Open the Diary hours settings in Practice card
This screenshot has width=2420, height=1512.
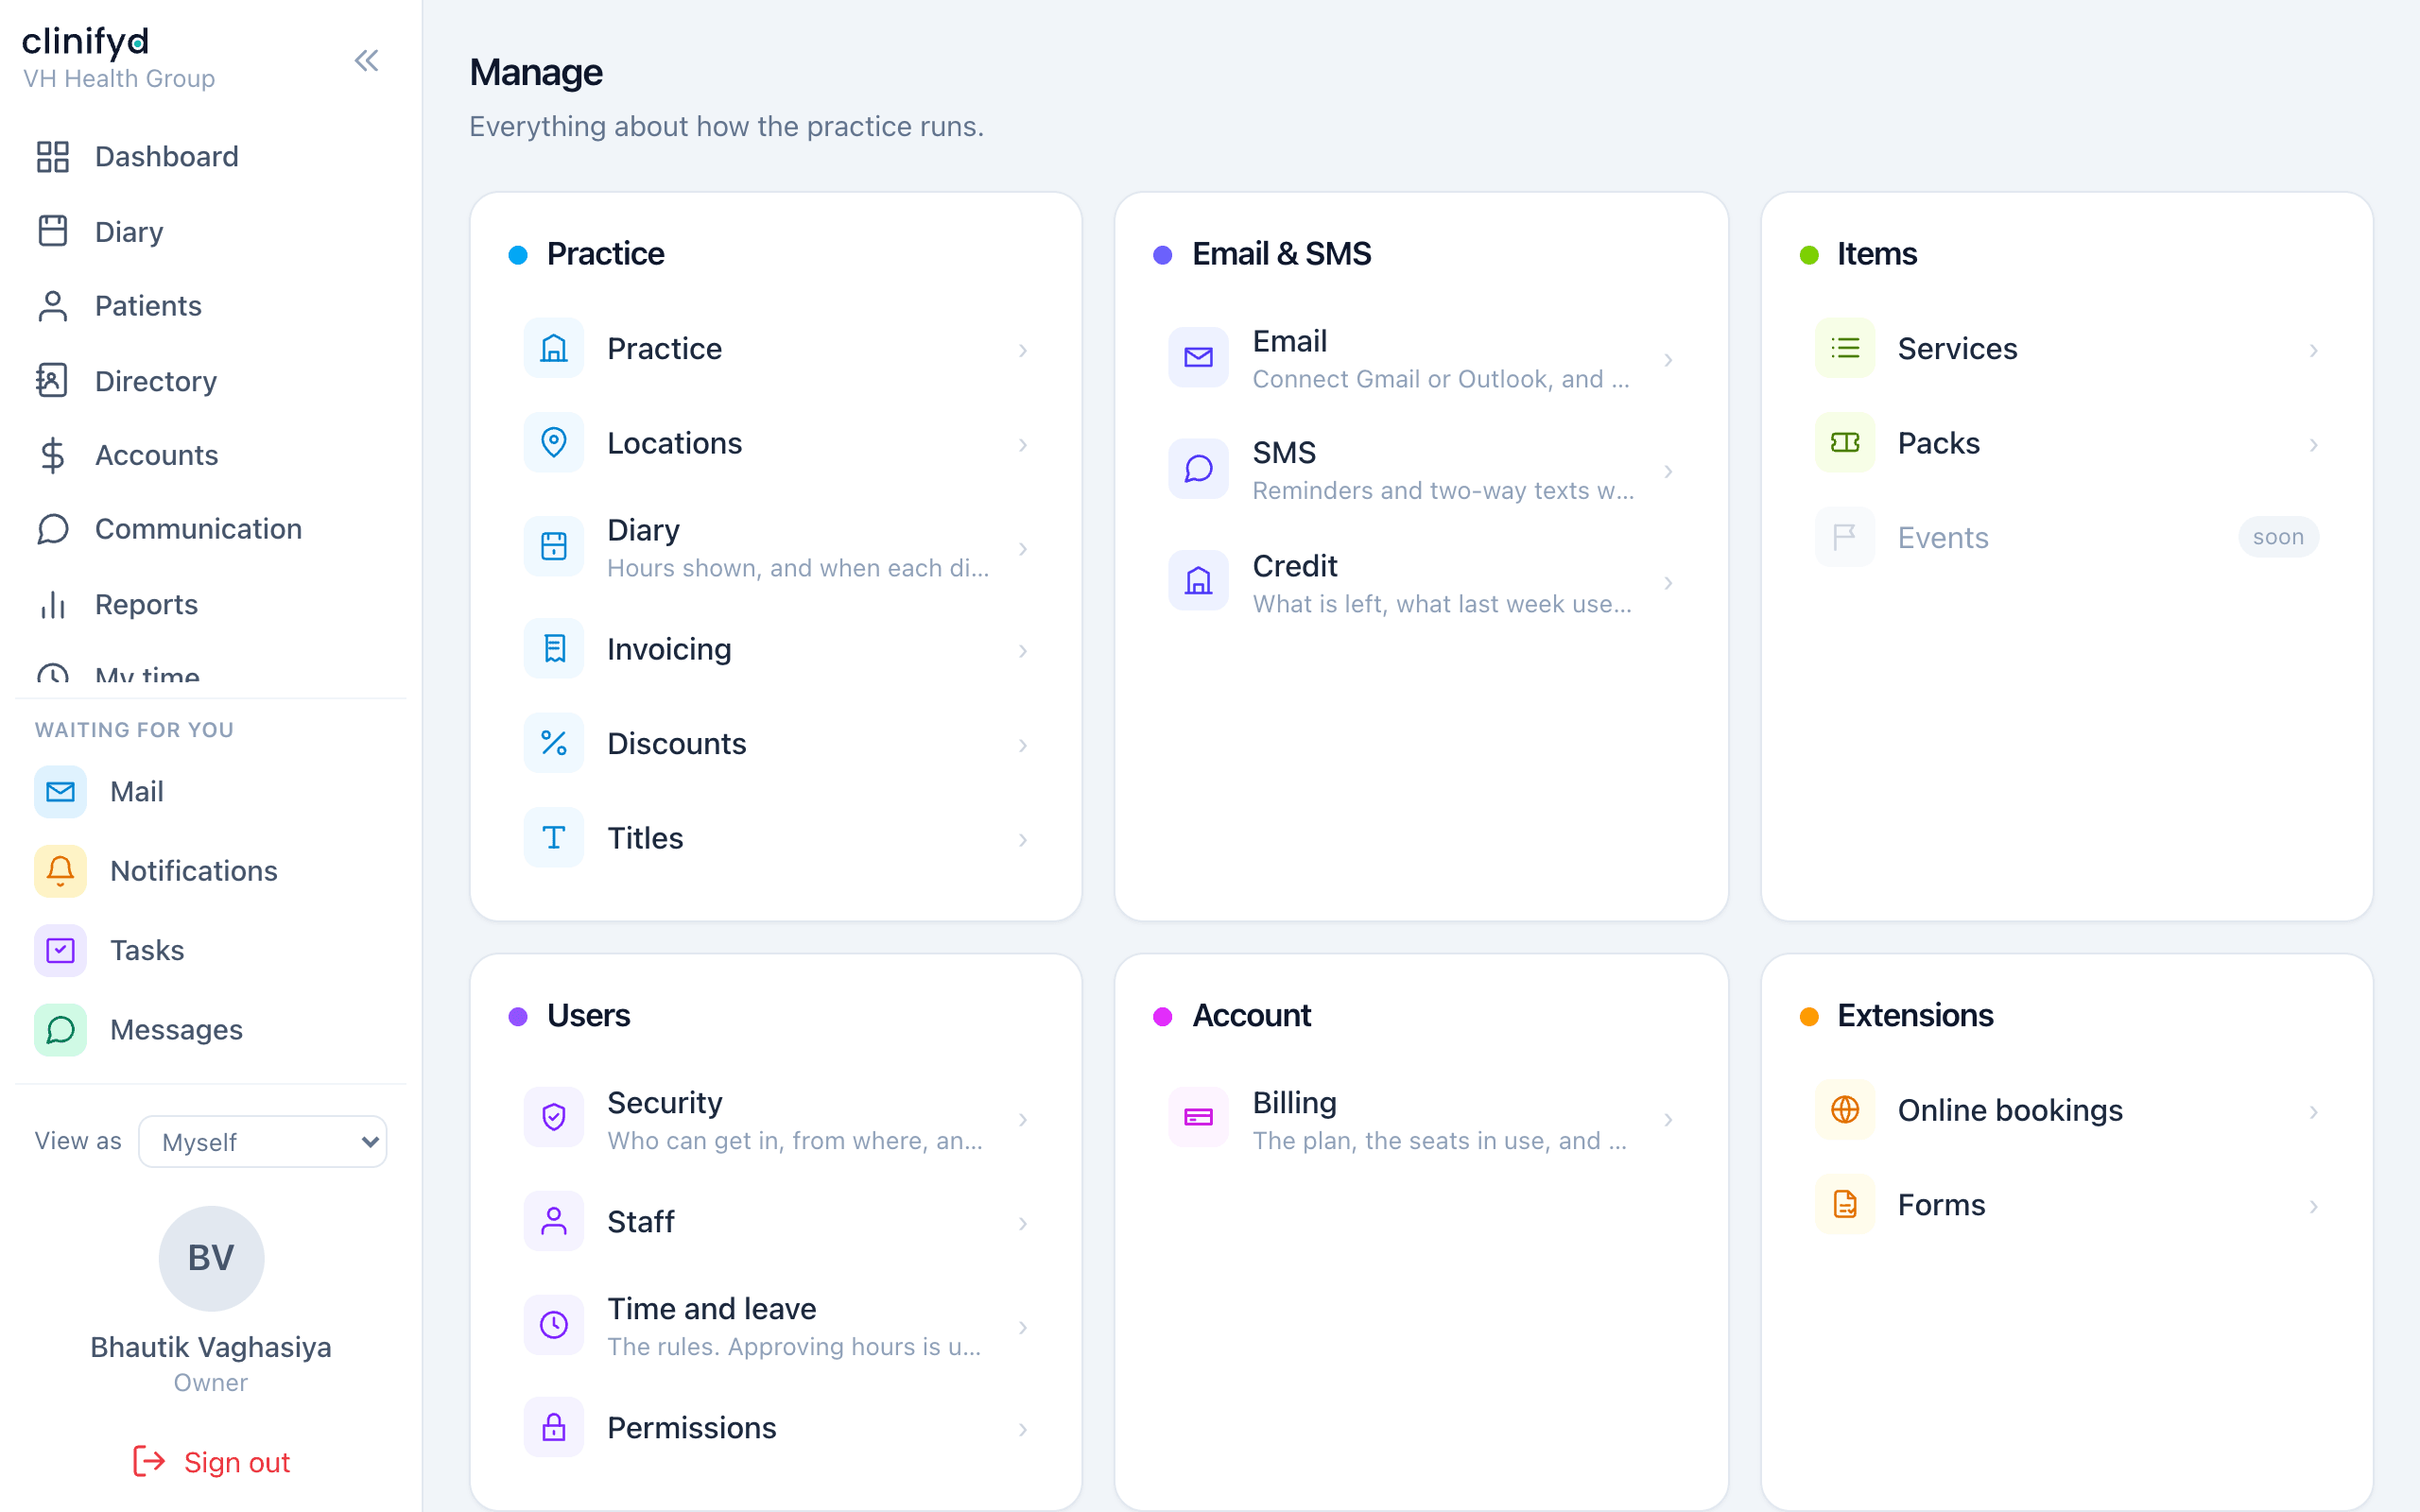pos(776,547)
